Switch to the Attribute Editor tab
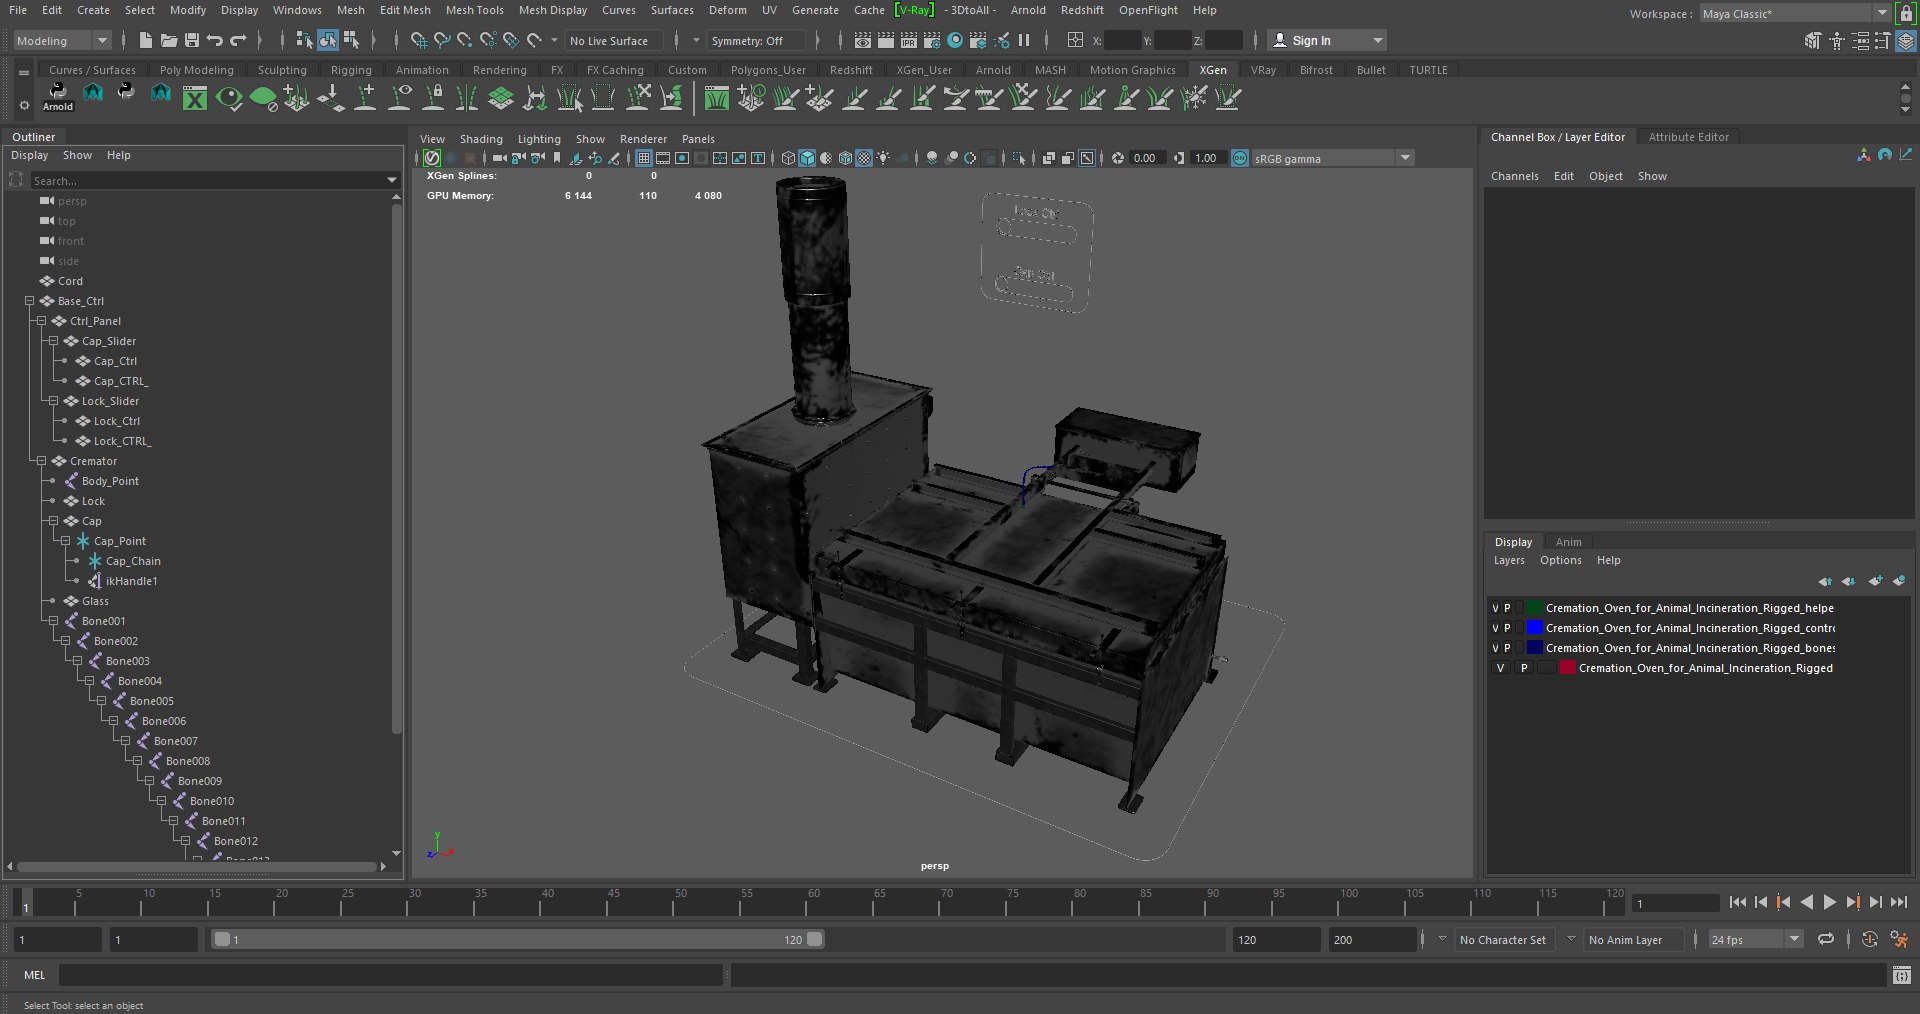This screenshot has height=1014, width=1920. click(1688, 137)
